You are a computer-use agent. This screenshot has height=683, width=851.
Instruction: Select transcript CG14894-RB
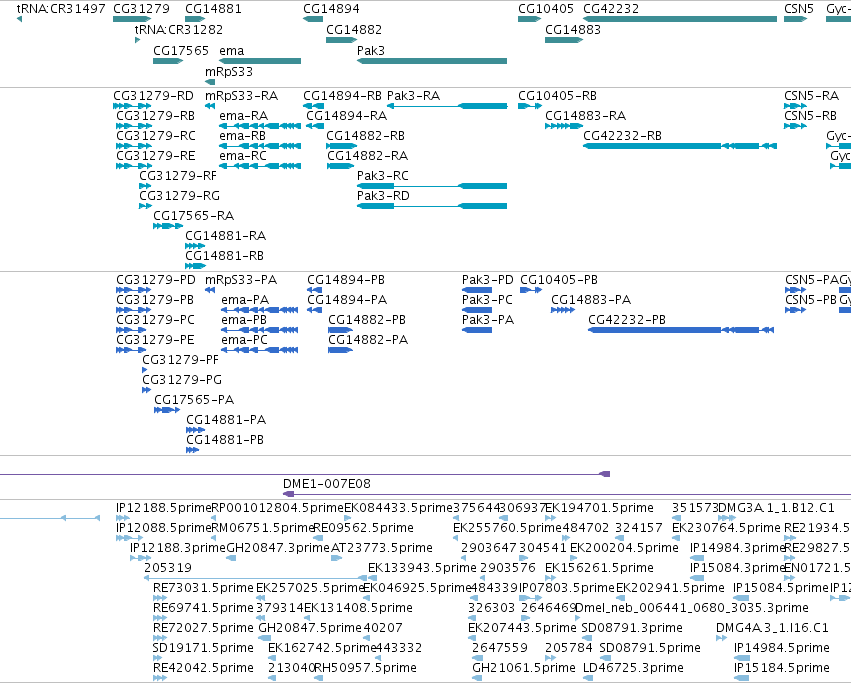tap(342, 96)
